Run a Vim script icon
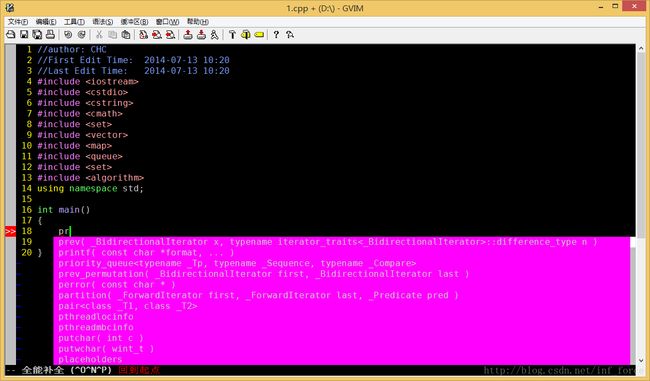 [x=214, y=34]
